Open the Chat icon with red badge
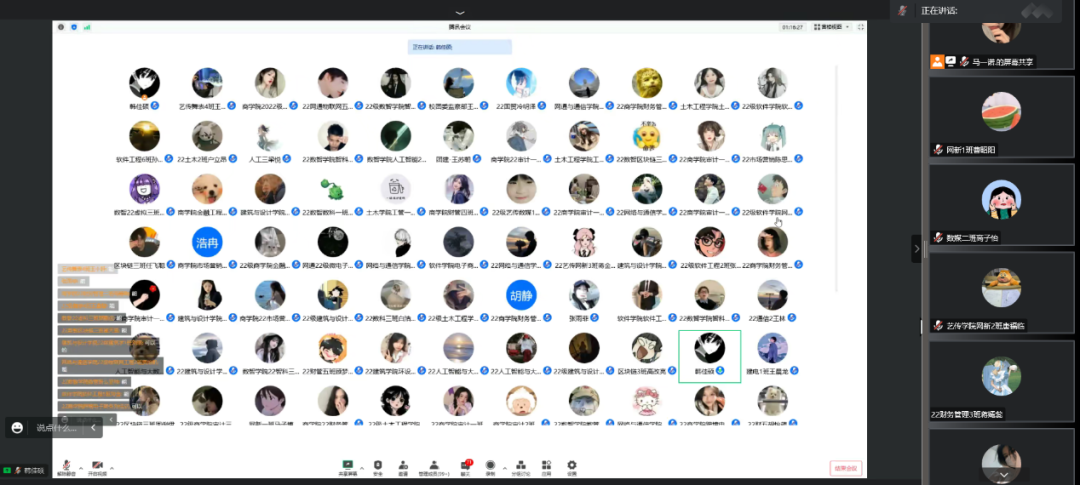The image size is (1080, 485). 465,466
